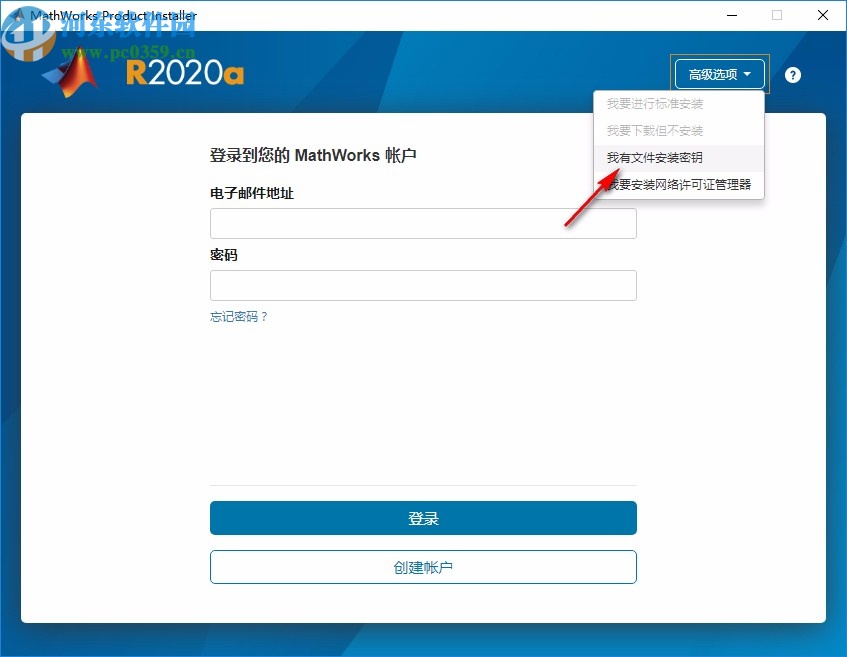
Task: Click the 电子邮件地址 input field
Action: 423,223
